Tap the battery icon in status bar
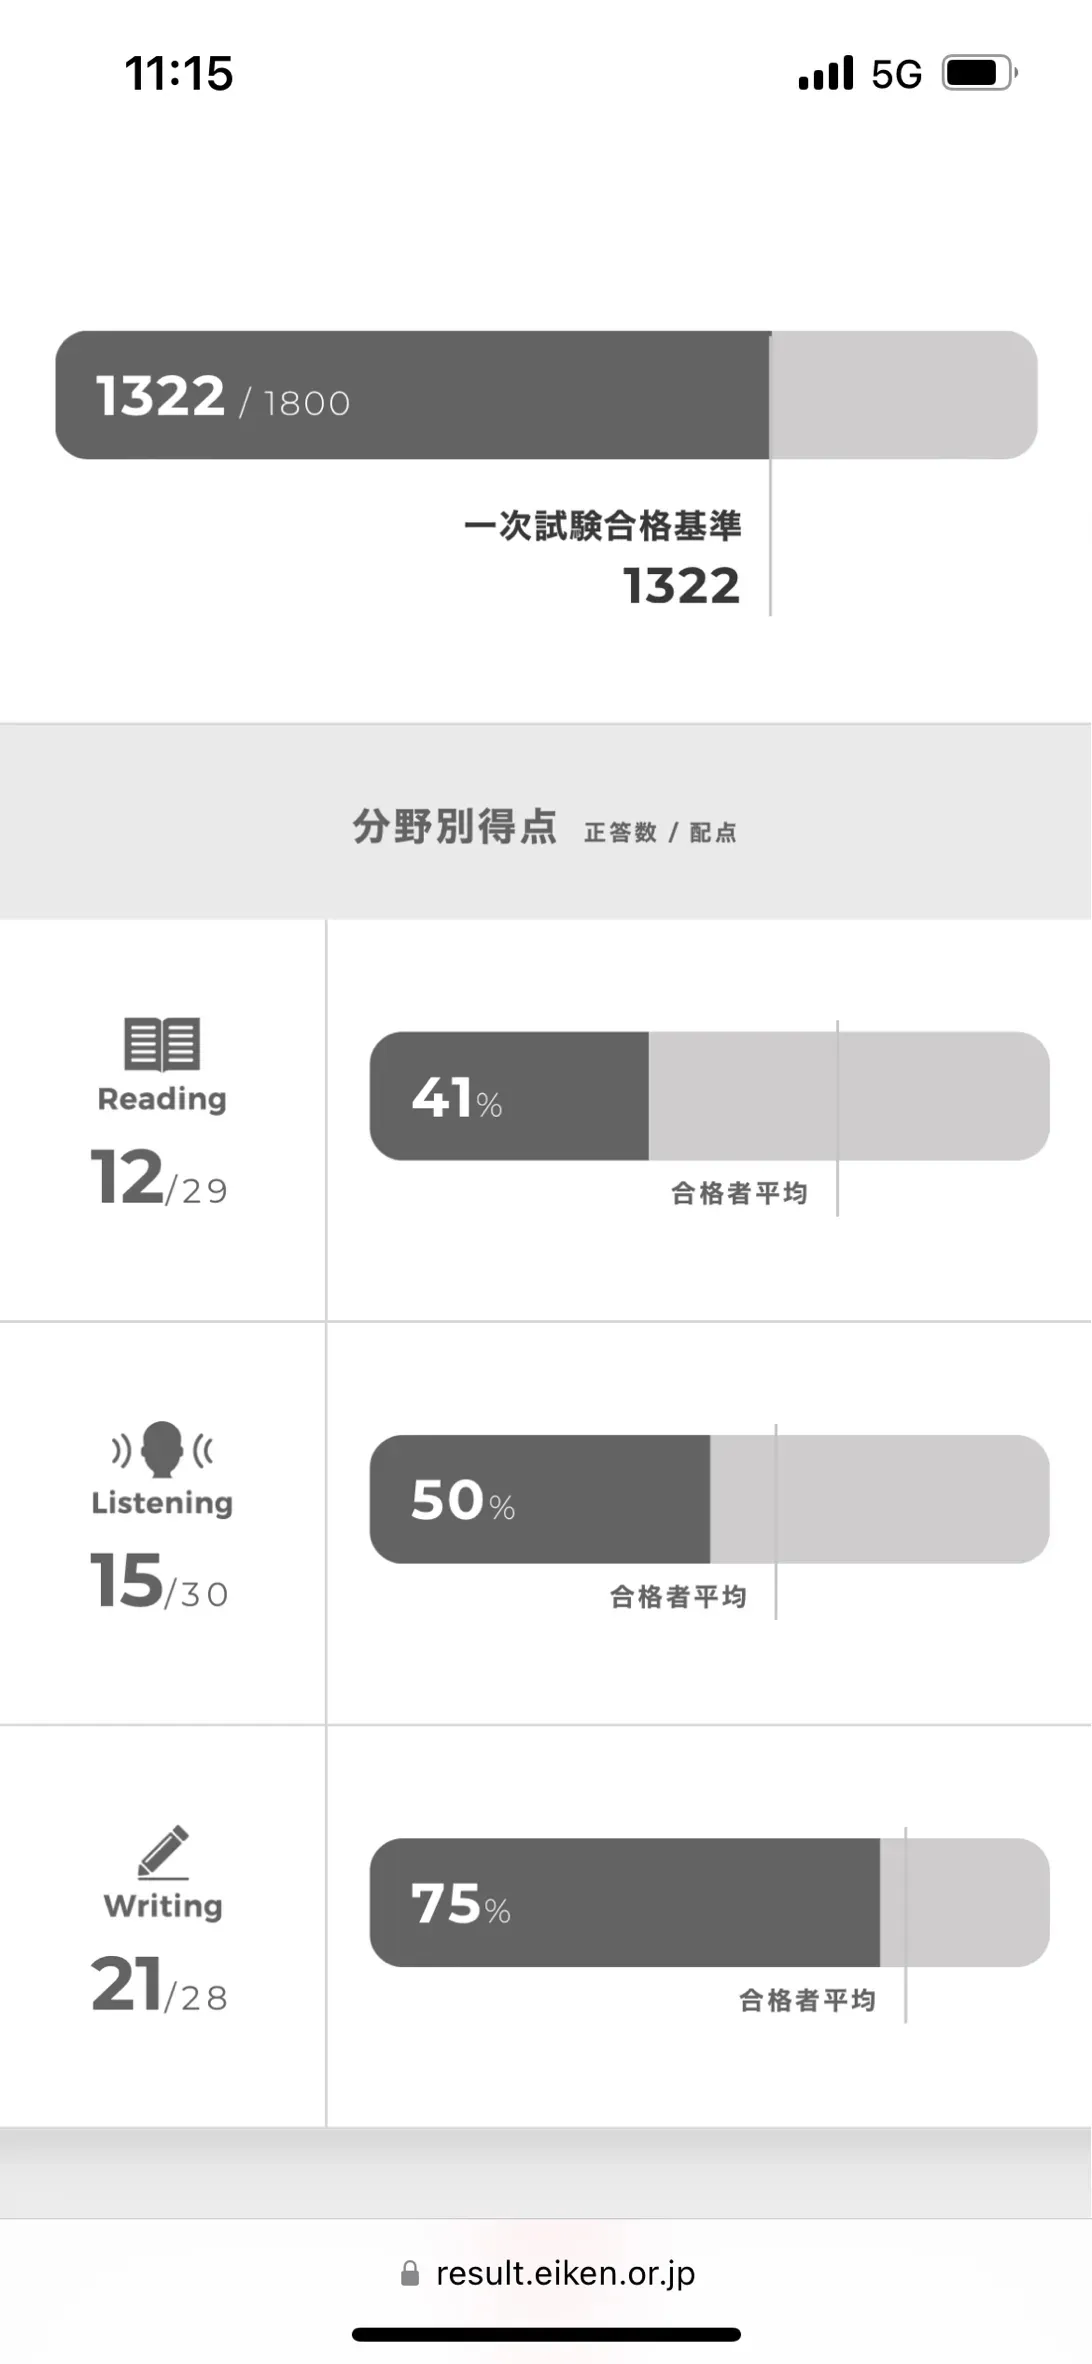The image size is (1092, 2364). (x=981, y=73)
